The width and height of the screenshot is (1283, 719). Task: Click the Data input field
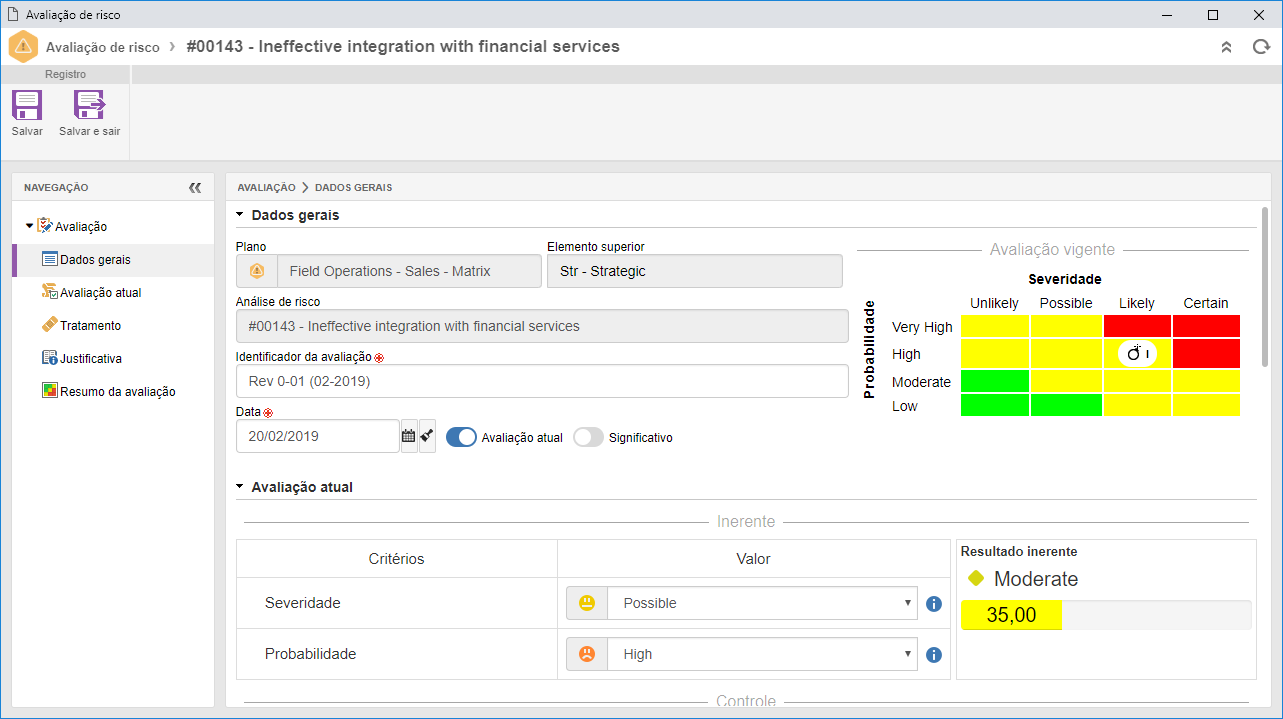coord(318,436)
